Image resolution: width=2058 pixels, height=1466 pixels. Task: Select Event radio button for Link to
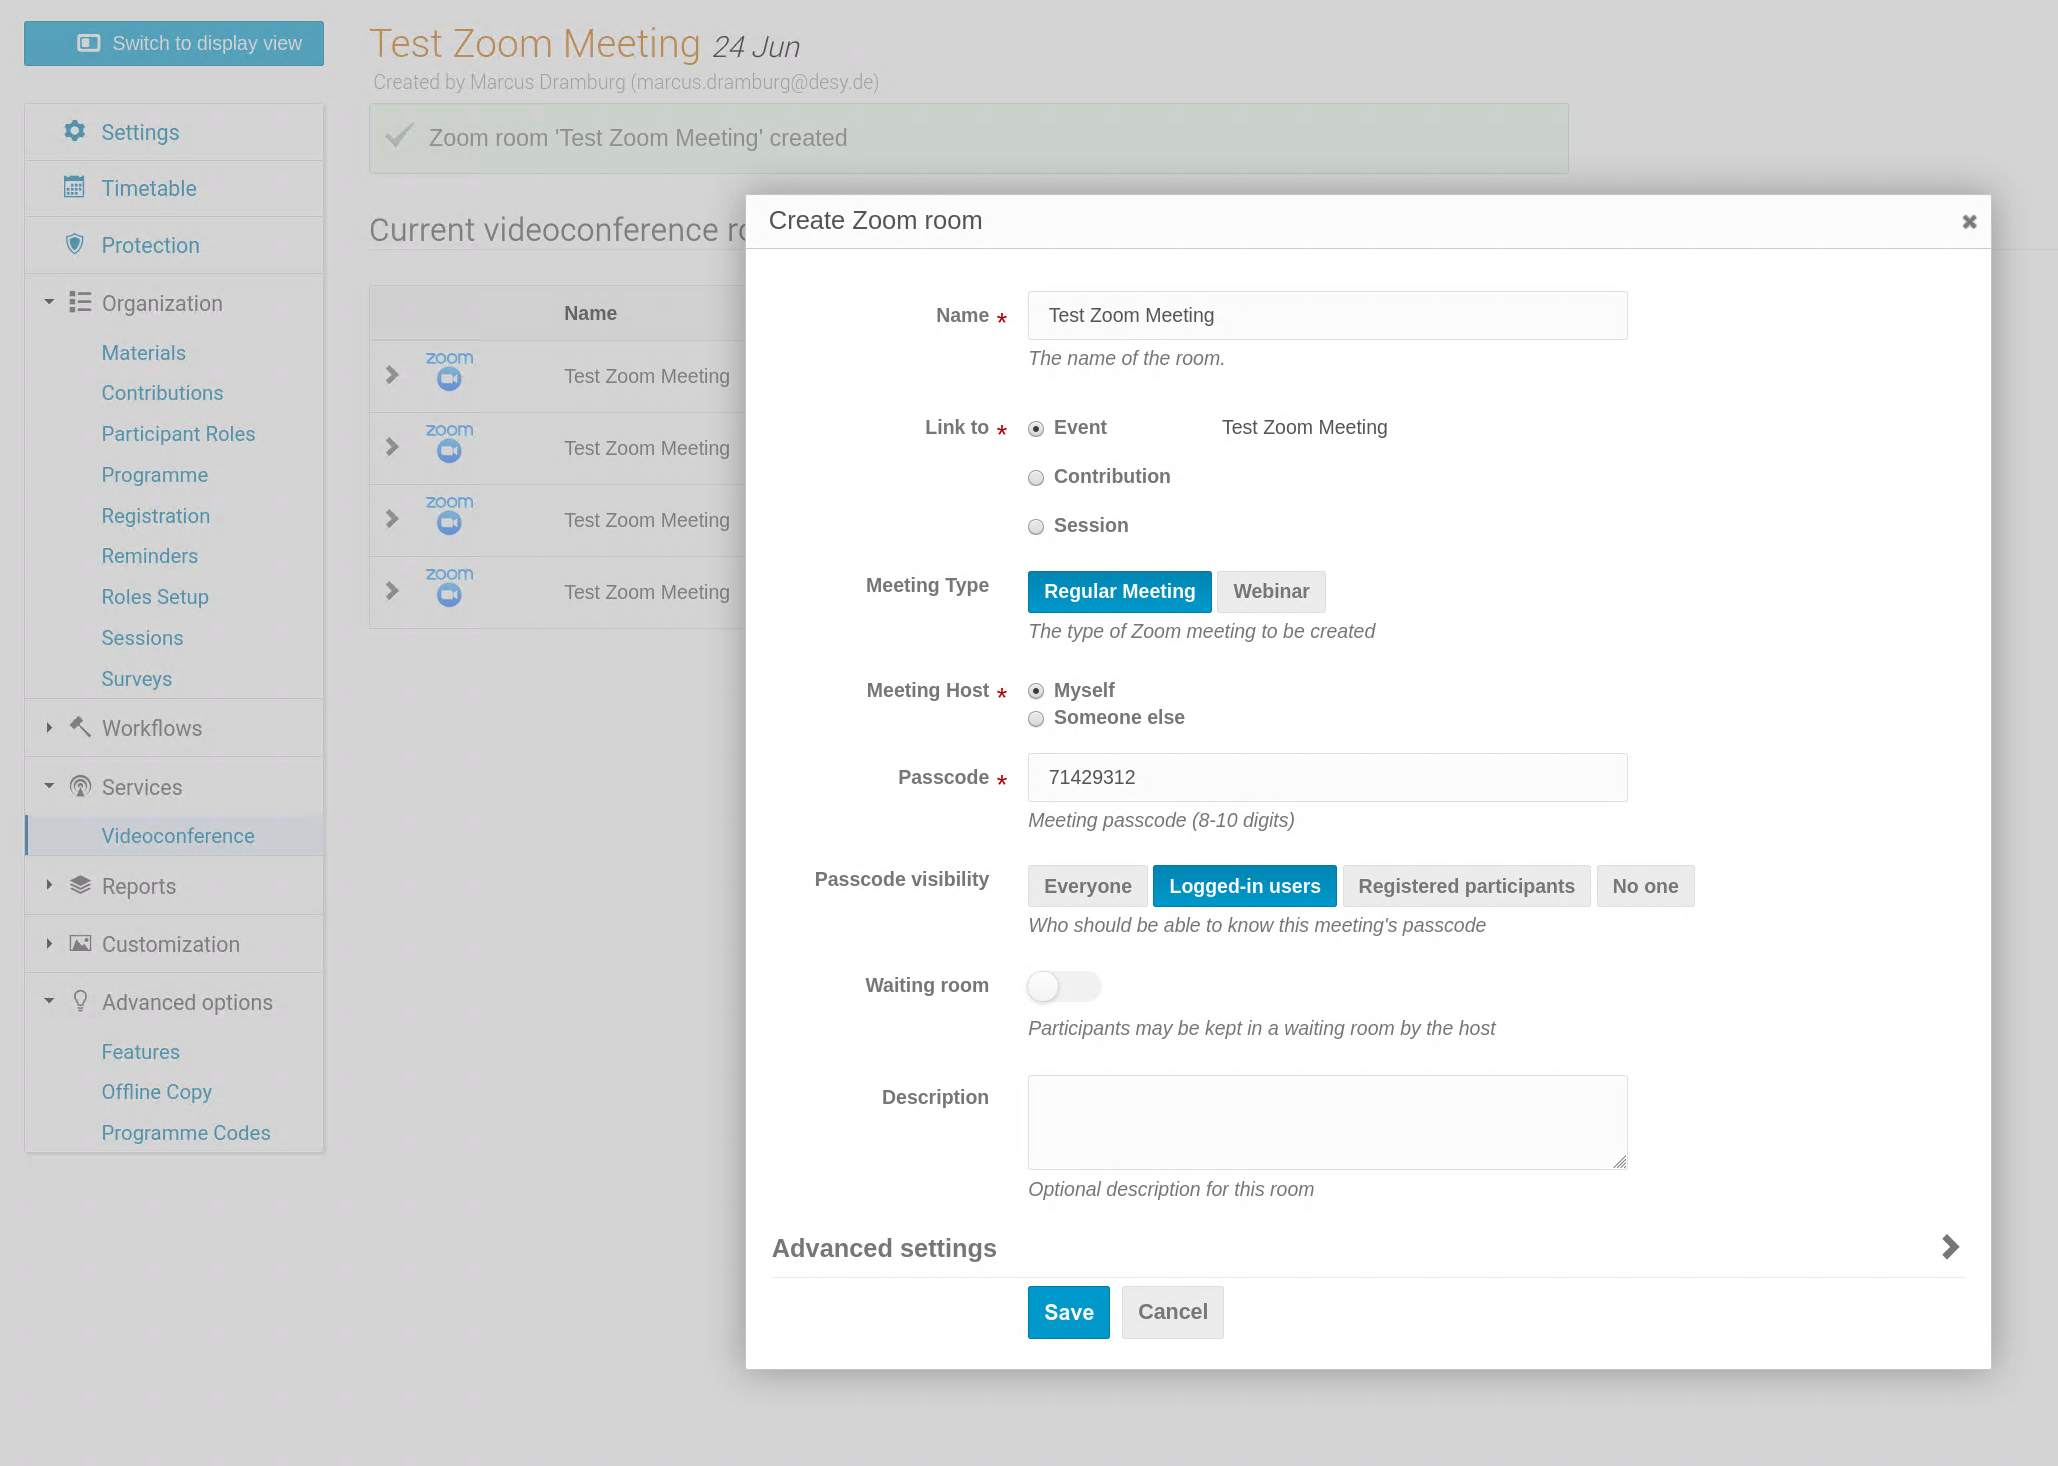point(1036,429)
